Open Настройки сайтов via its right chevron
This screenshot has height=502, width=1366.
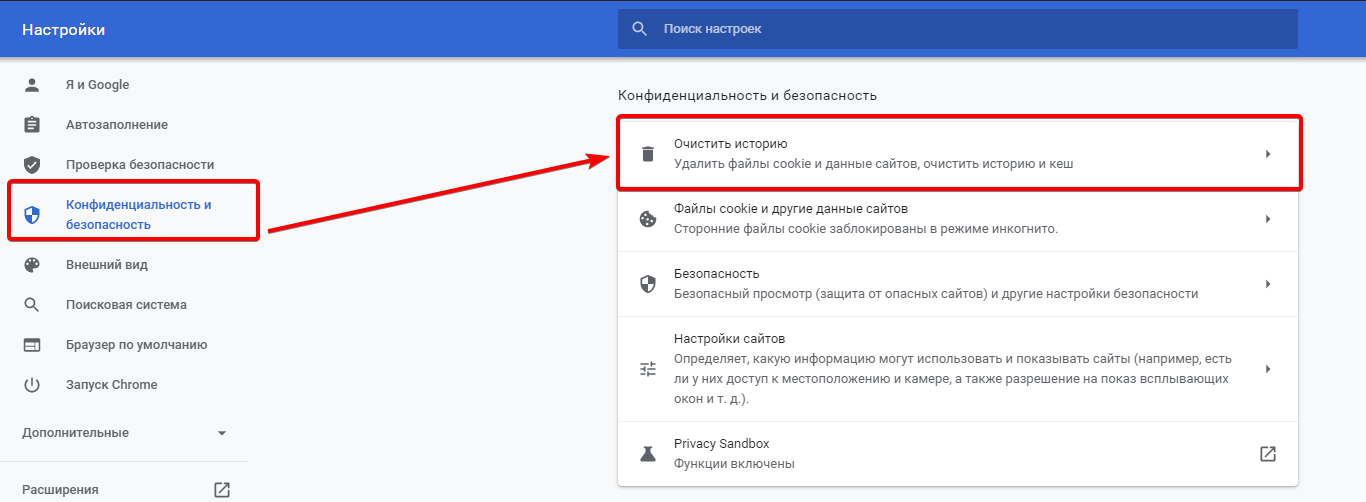[1268, 369]
